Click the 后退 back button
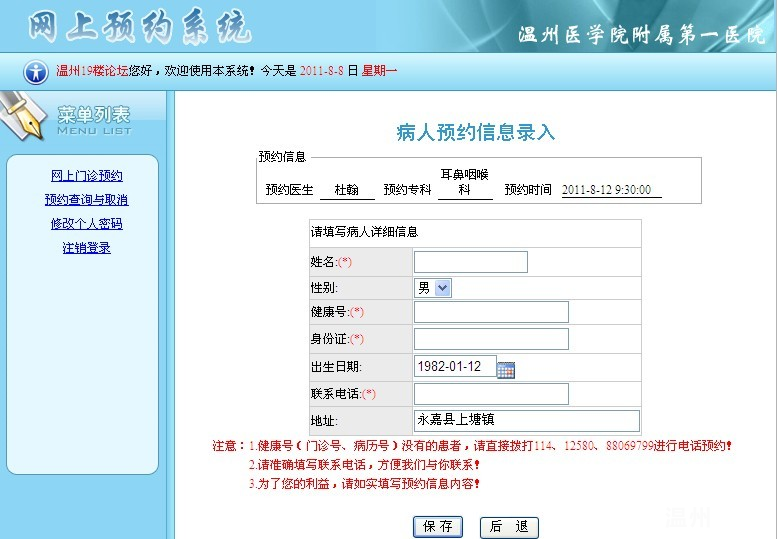The height and width of the screenshot is (539, 777). coord(509,527)
